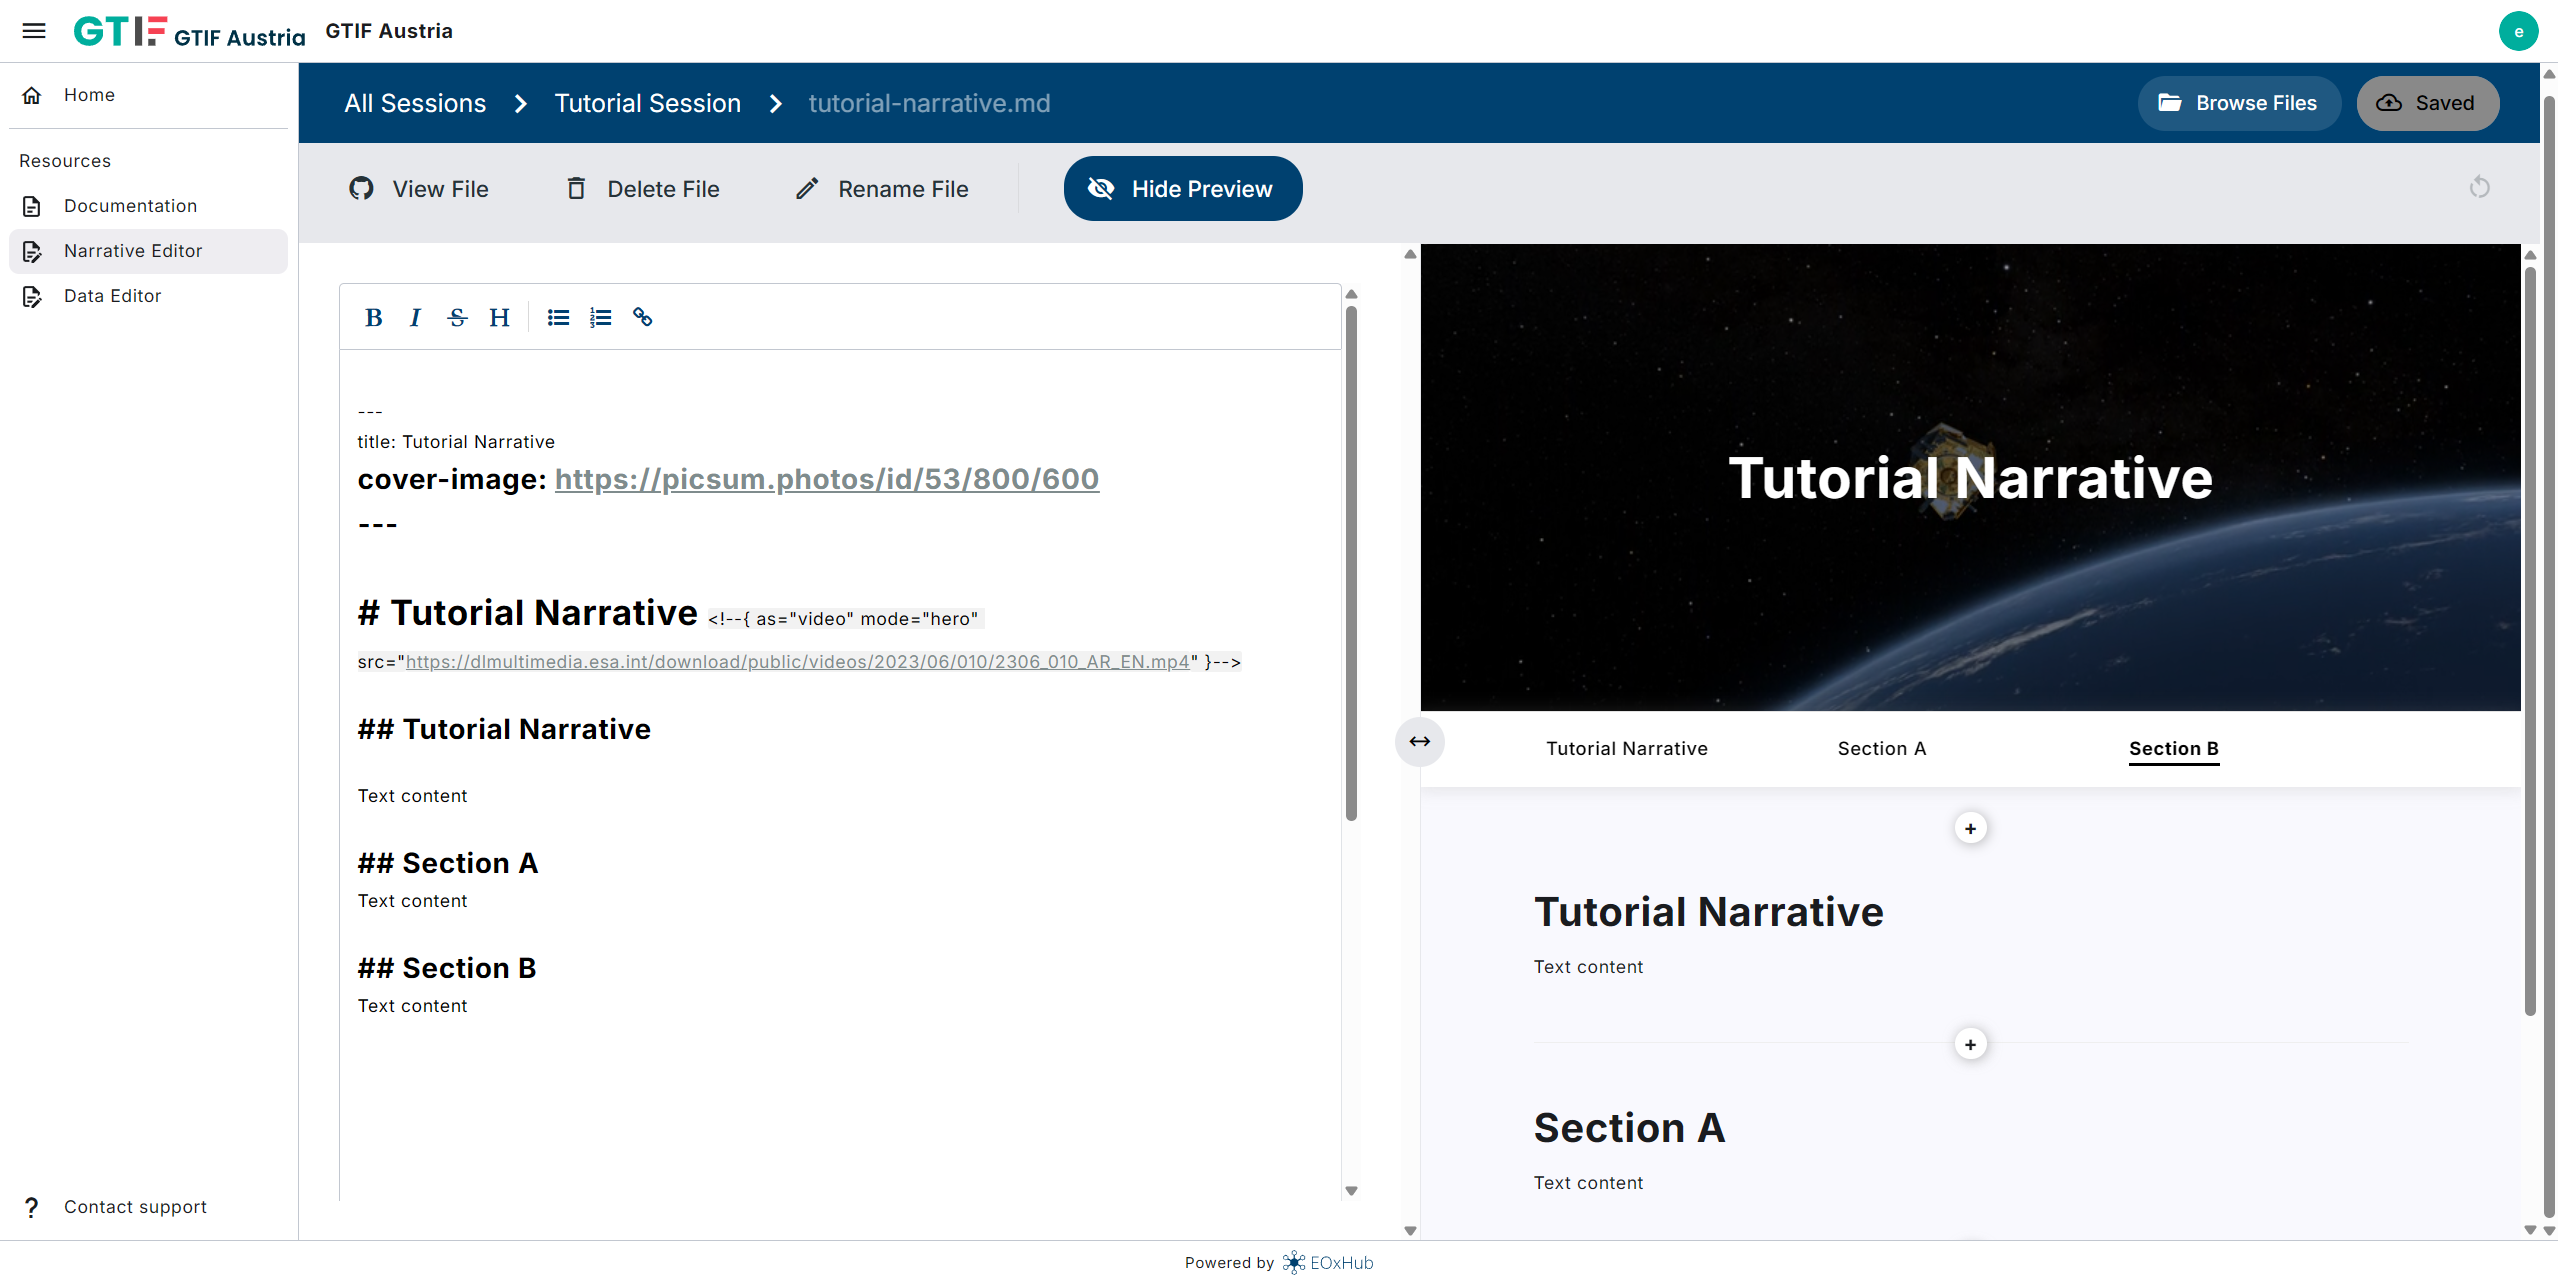The width and height of the screenshot is (2558, 1282).
Task: Toggle the preview width resize handle
Action: pos(1418,741)
